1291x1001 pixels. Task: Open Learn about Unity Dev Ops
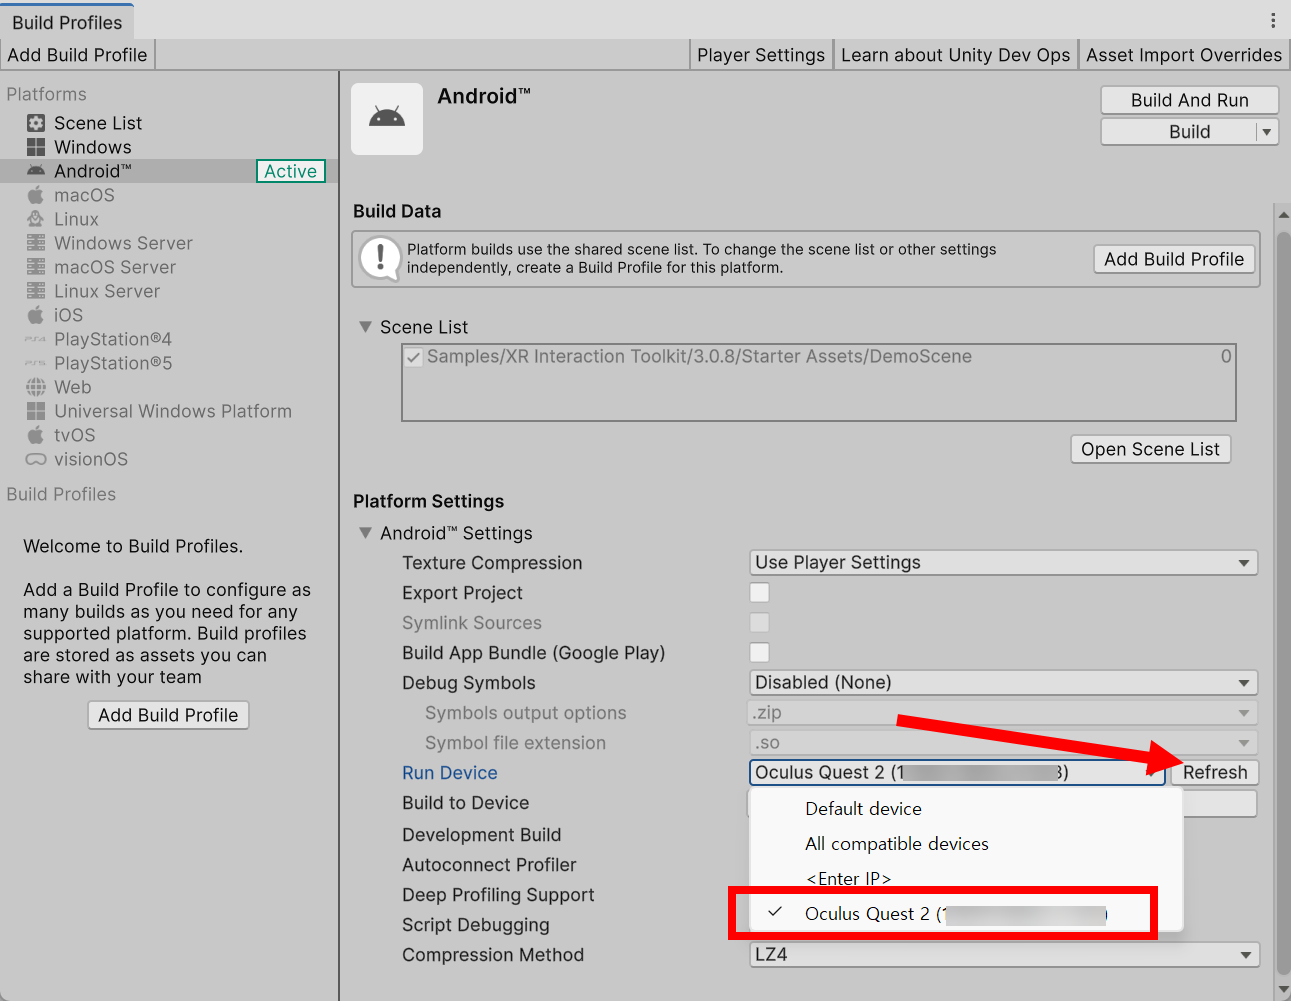tap(955, 55)
